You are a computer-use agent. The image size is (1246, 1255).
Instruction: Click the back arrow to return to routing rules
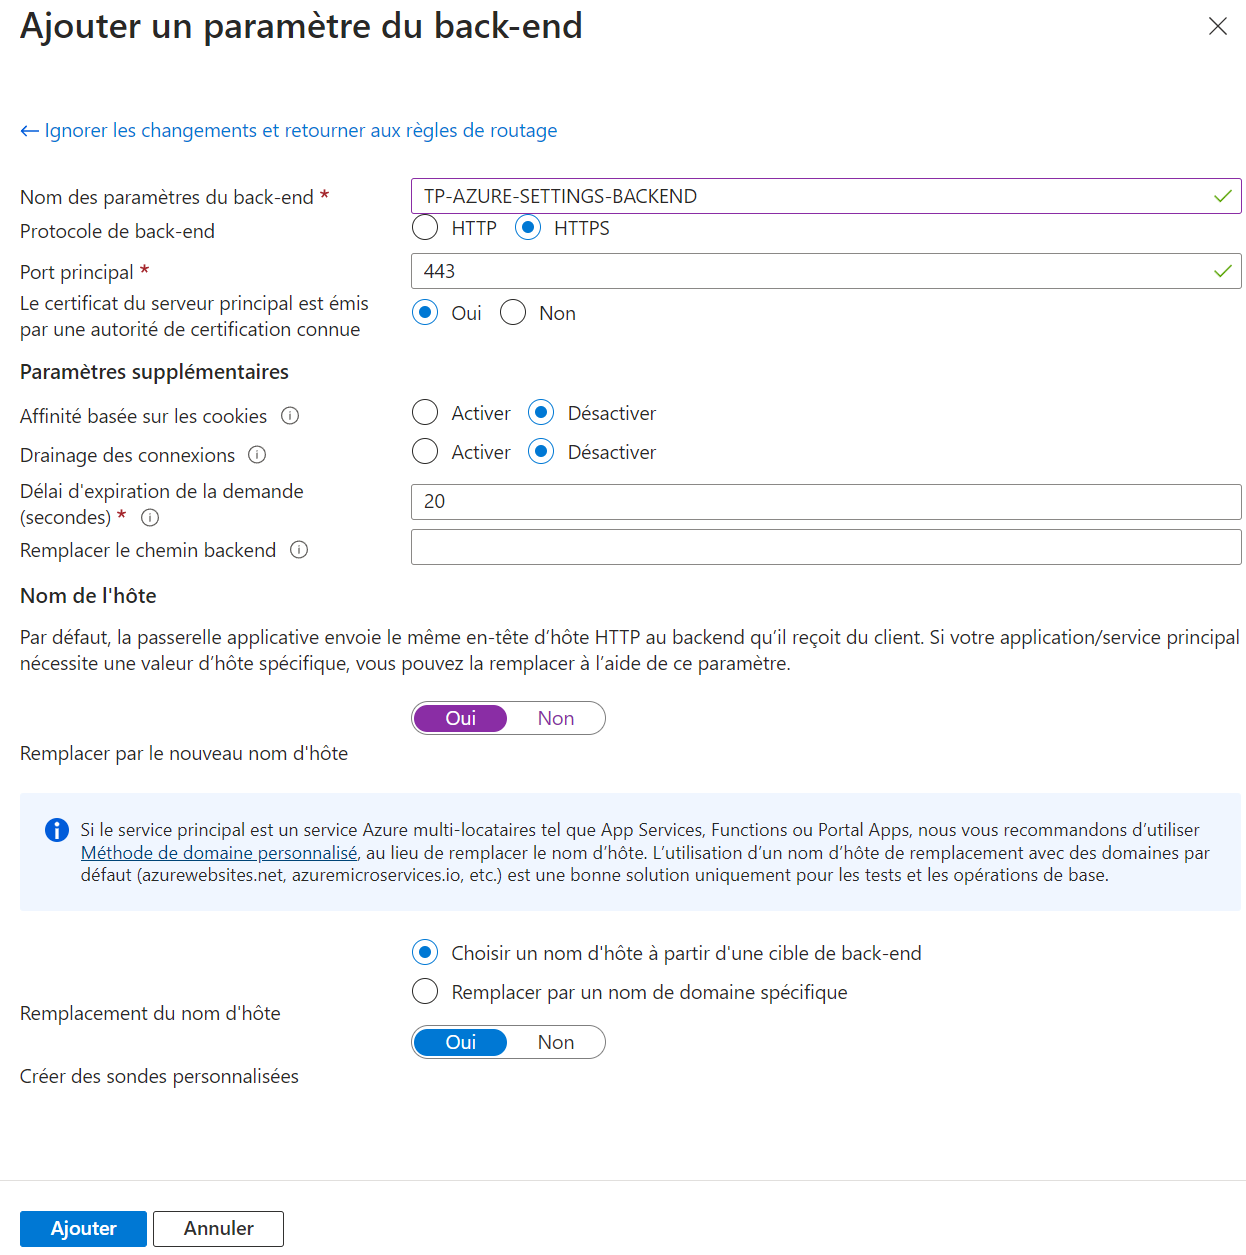pyautogui.click(x=28, y=130)
